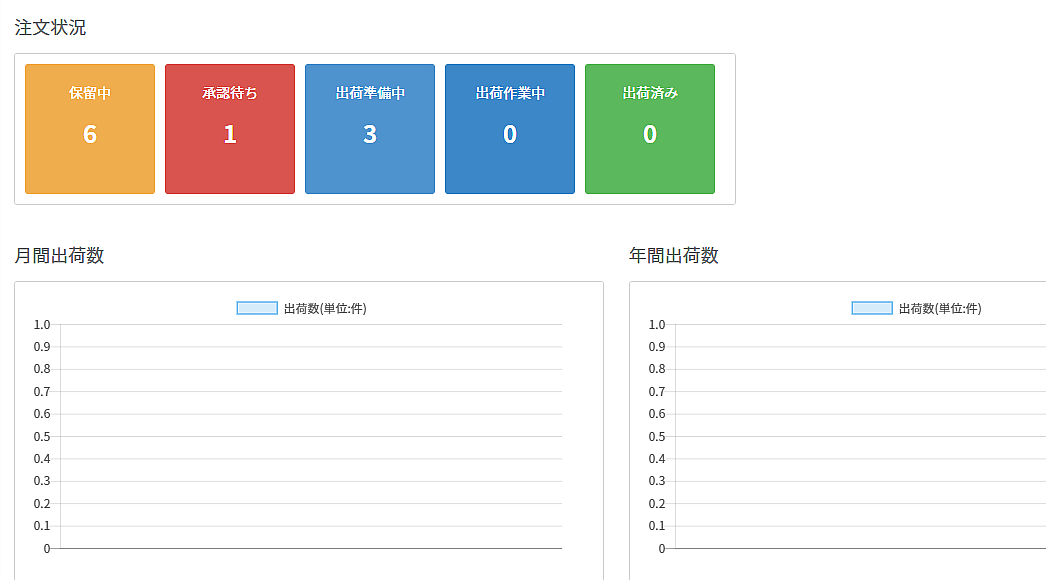Click 出荷数(単位:件) legend text in yearly chart
This screenshot has height=580, width=1046.
[x=940, y=308]
